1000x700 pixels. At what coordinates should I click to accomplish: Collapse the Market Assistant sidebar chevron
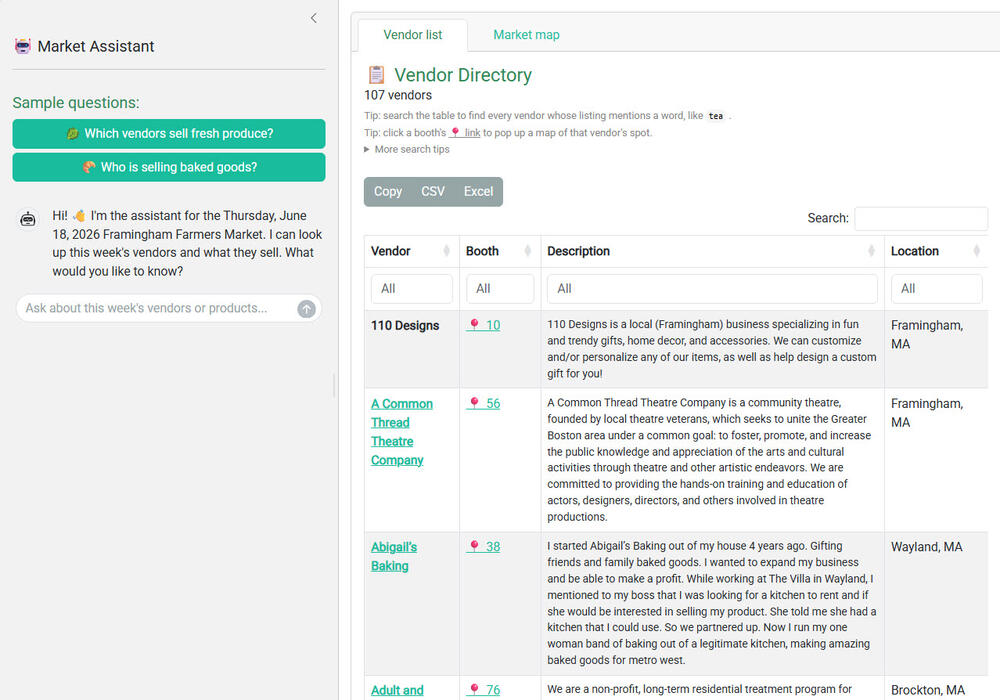pos(313,18)
